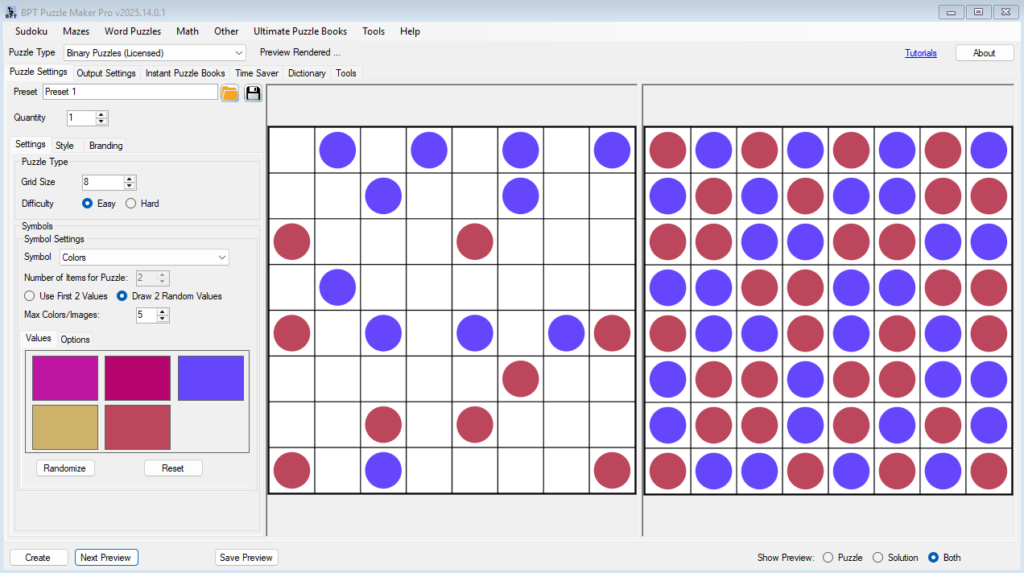Open the Word Puzzles menu
Screen dimensions: 1024x573
coord(132,31)
